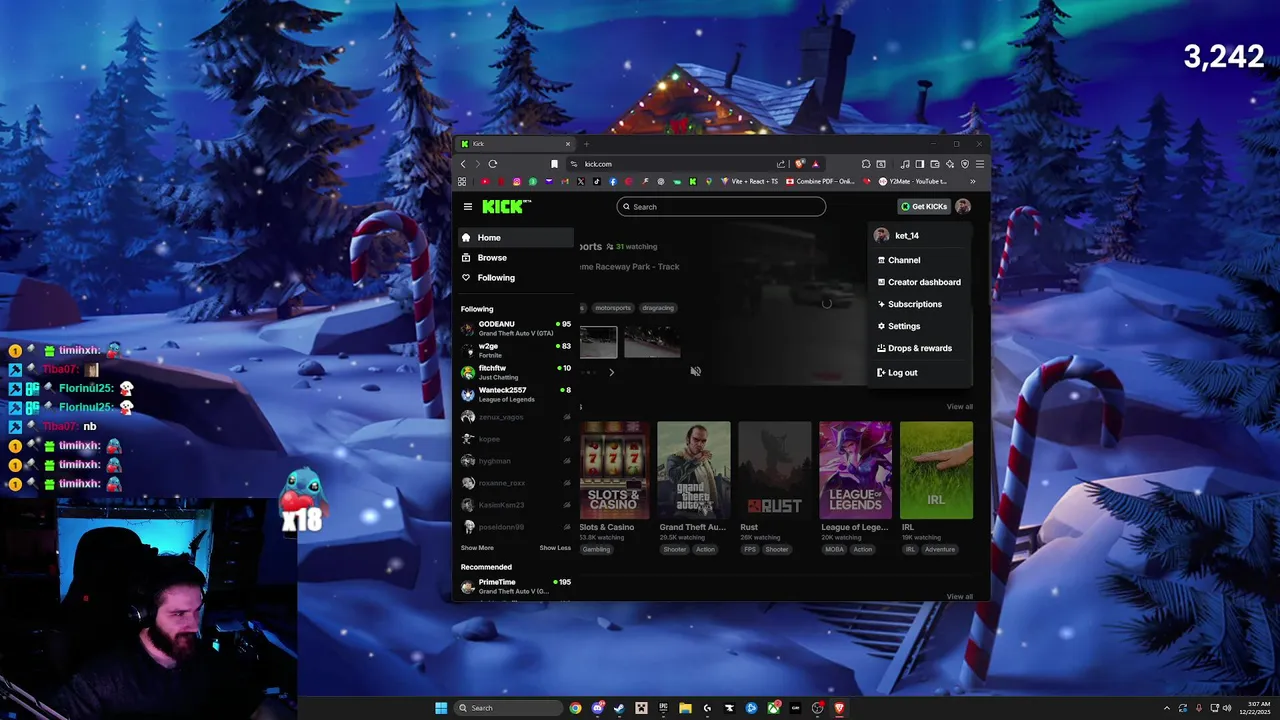Focus the Kick Search field

pos(721,207)
